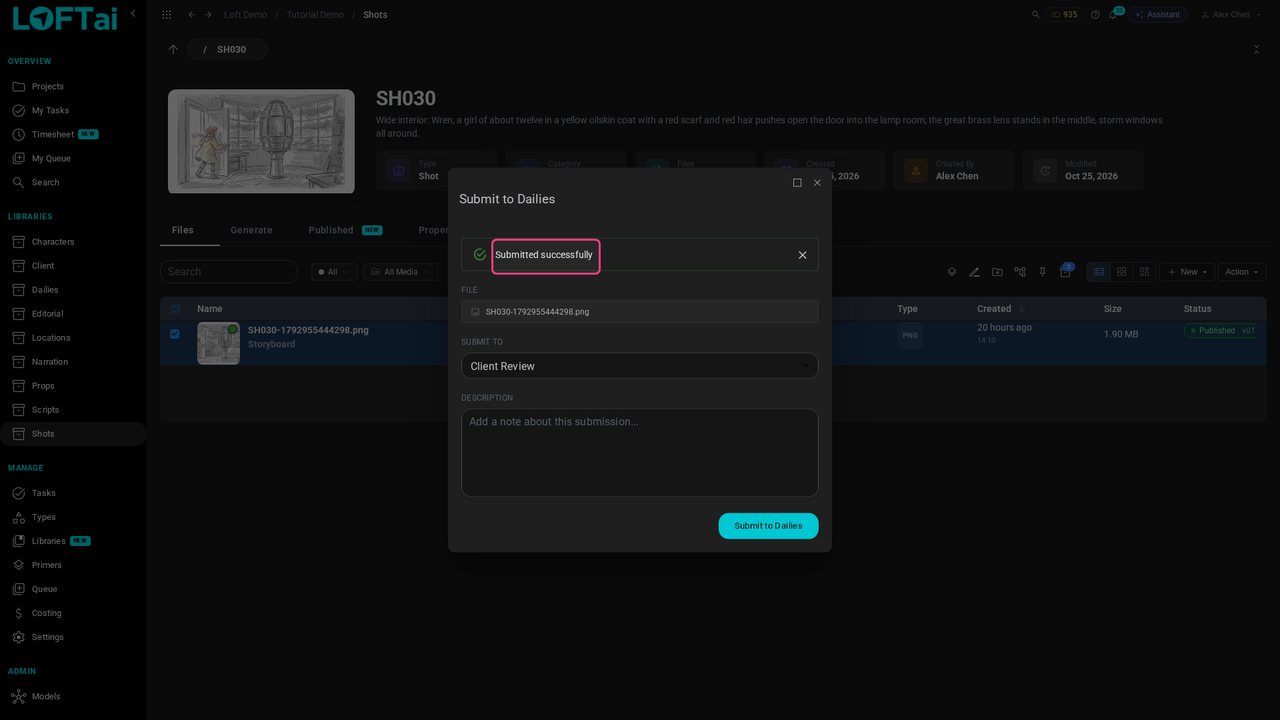Switch to the Published tab
1280x720 pixels.
tap(345, 230)
